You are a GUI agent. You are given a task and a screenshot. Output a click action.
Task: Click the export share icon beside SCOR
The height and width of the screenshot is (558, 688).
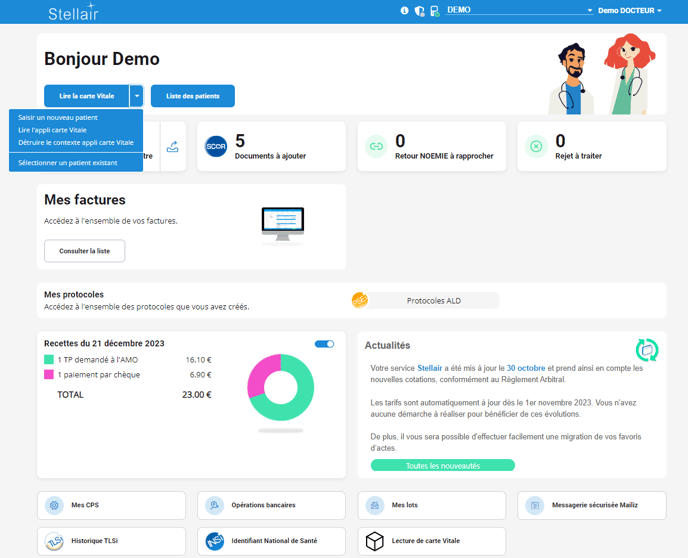point(172,147)
